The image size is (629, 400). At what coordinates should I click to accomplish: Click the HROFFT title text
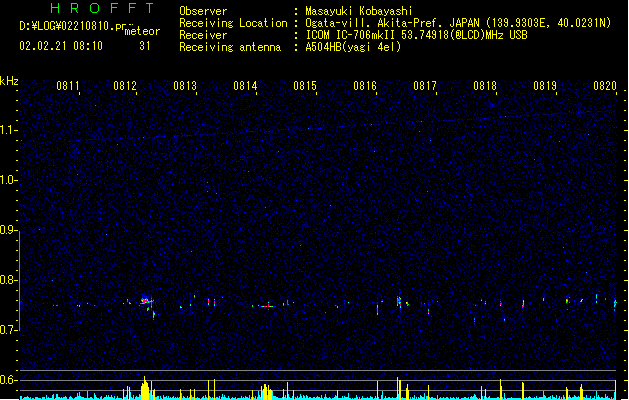102,8
